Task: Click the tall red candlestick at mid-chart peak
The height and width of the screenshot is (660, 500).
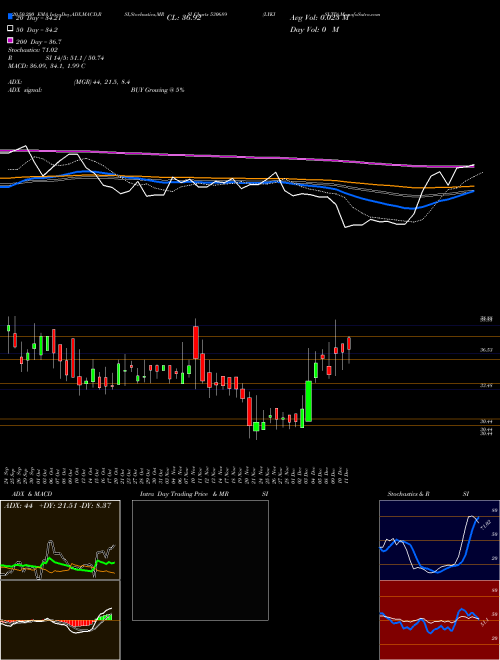Action: point(196,343)
